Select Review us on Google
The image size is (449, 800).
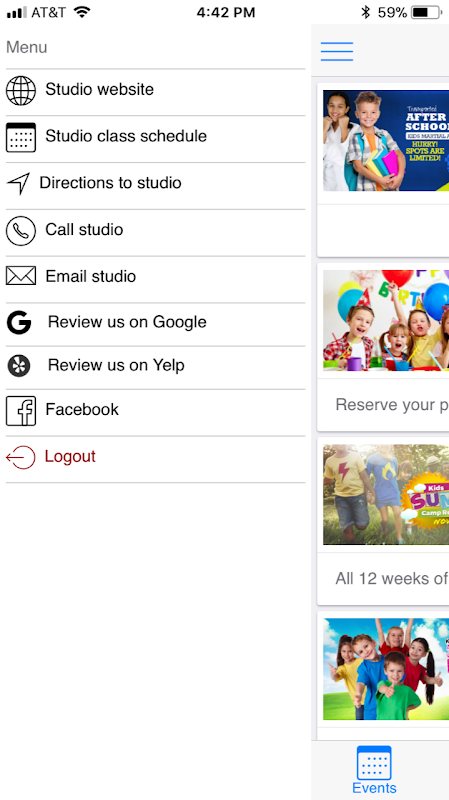point(156,324)
